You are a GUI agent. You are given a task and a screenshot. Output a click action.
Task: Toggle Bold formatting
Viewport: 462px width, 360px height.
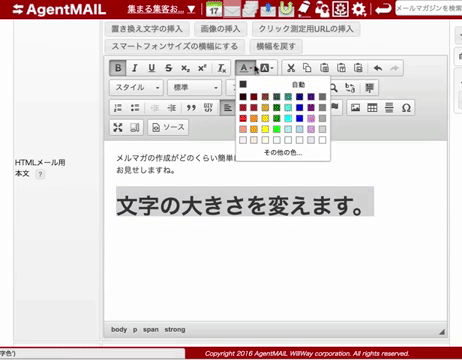(x=118, y=68)
